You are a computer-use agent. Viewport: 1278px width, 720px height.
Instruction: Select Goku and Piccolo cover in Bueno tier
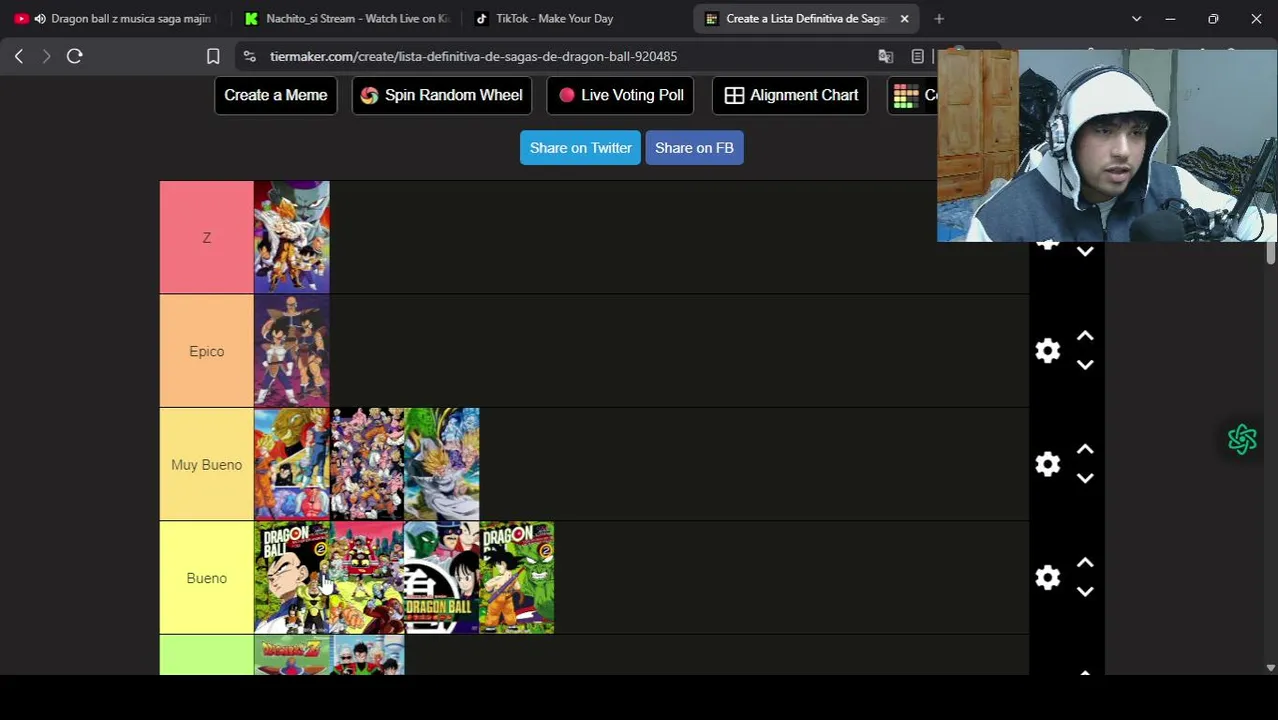(x=517, y=578)
